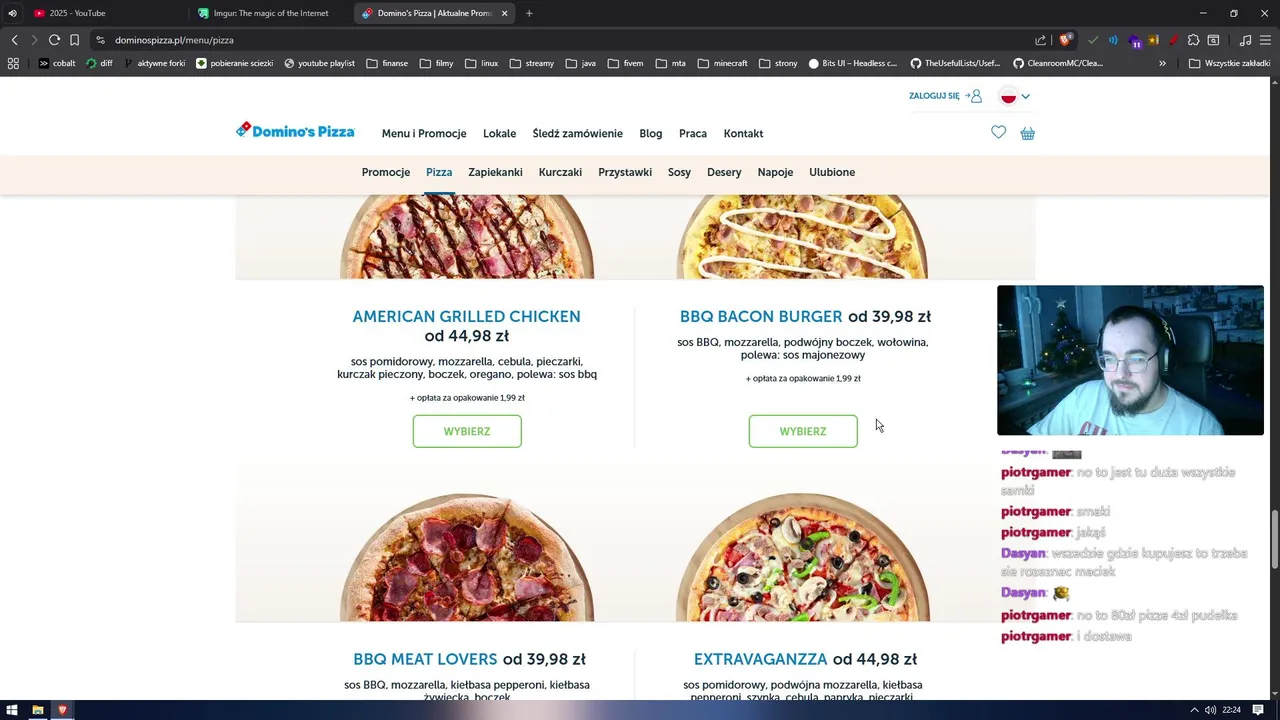Viewport: 1280px width, 720px height.
Task: Select the Promocje menu category
Action: (386, 172)
